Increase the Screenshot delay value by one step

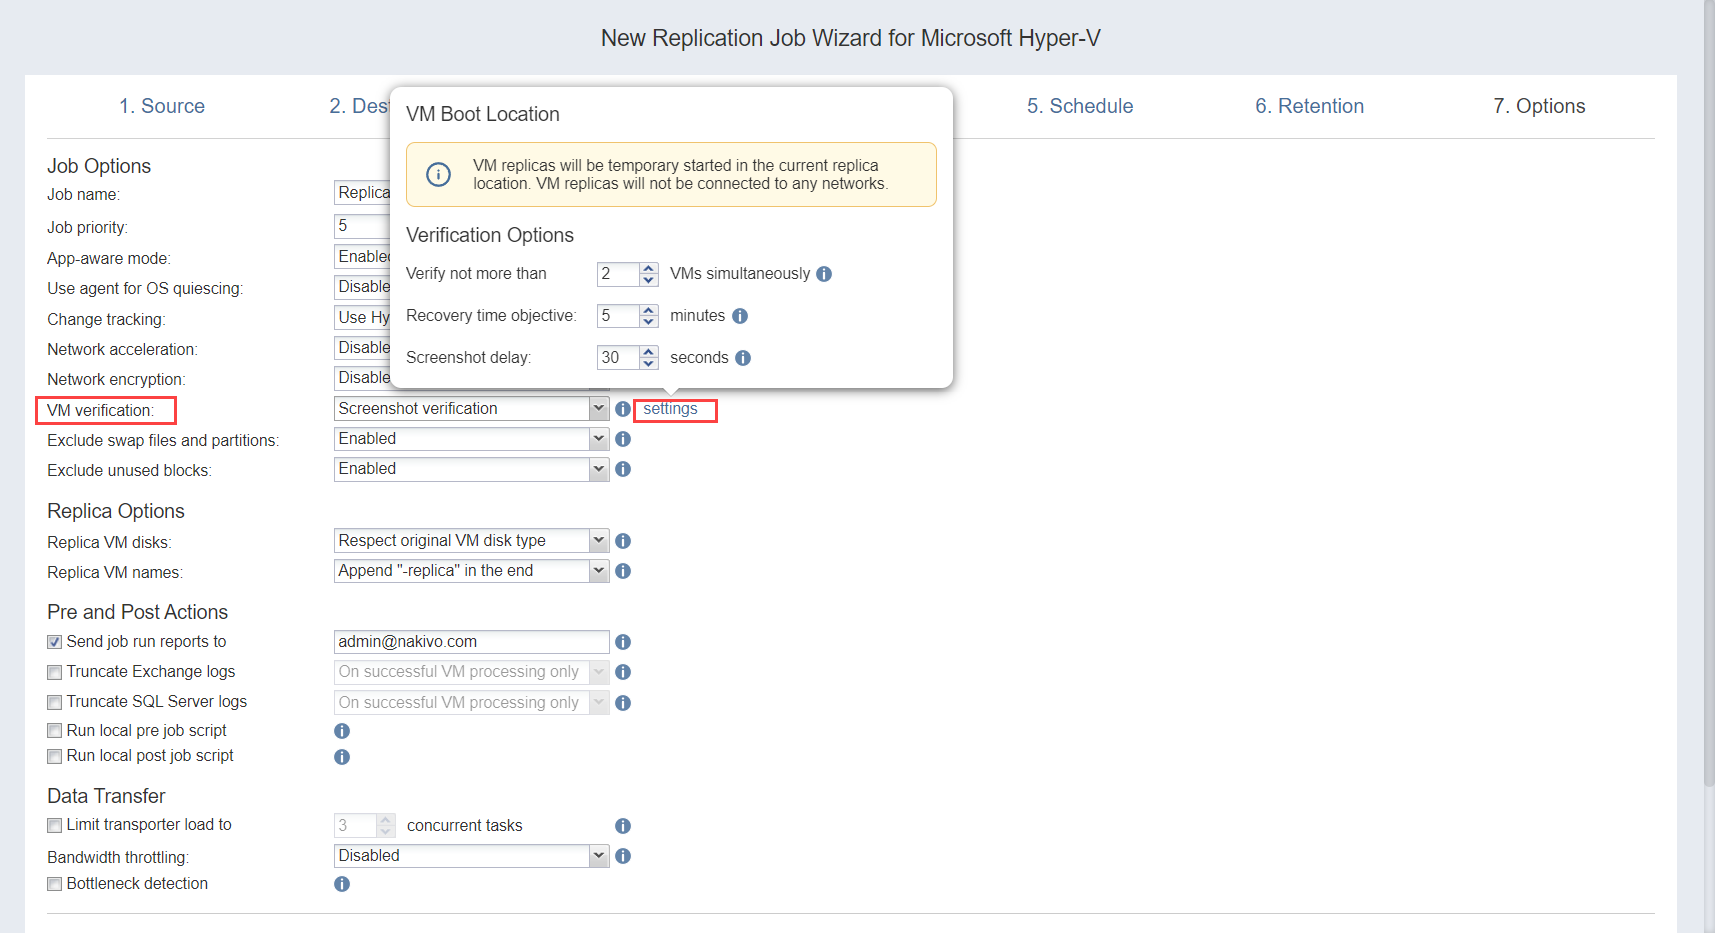(649, 352)
